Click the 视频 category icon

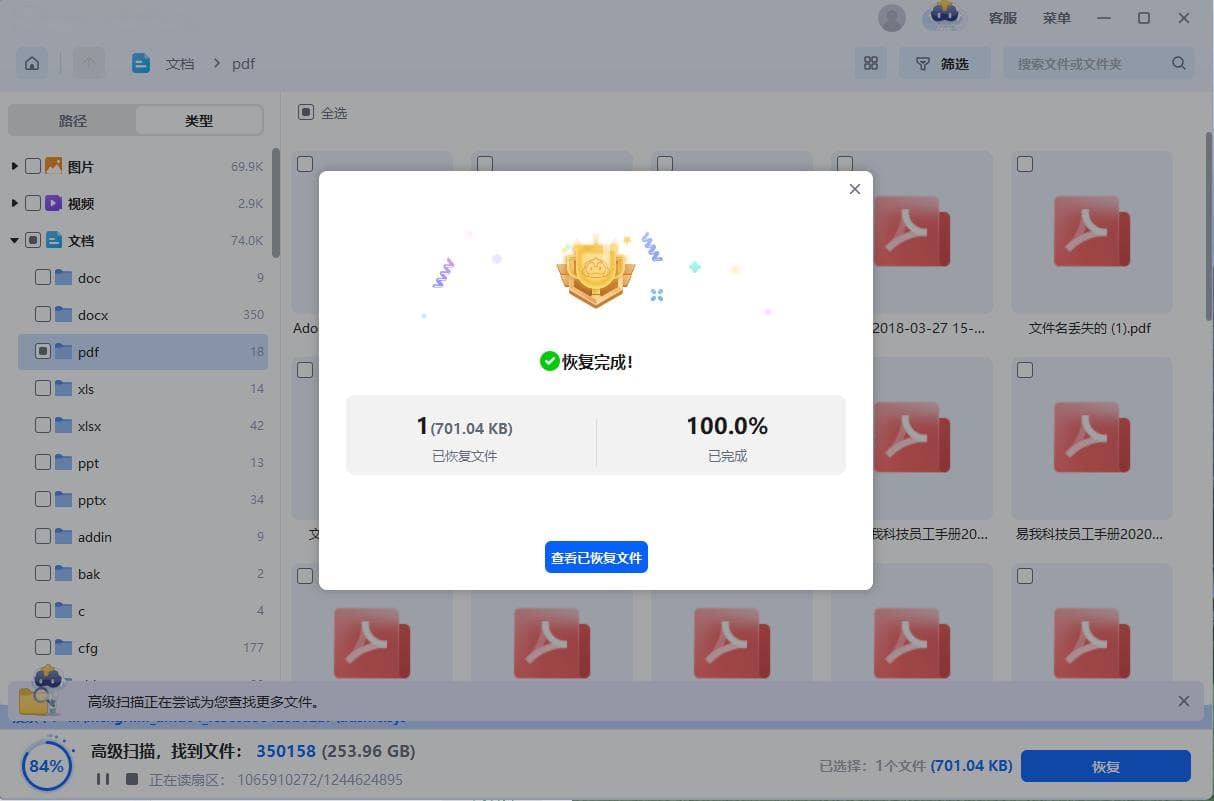[54, 203]
